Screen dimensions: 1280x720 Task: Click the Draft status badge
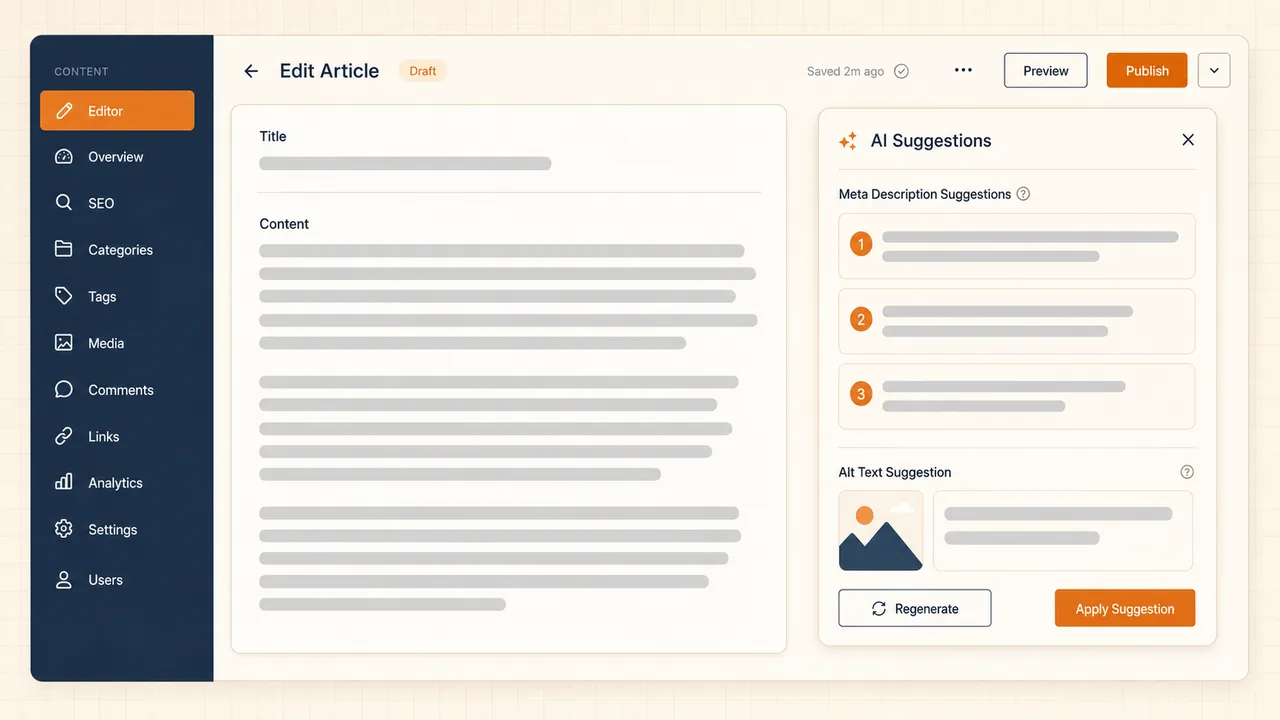click(423, 71)
